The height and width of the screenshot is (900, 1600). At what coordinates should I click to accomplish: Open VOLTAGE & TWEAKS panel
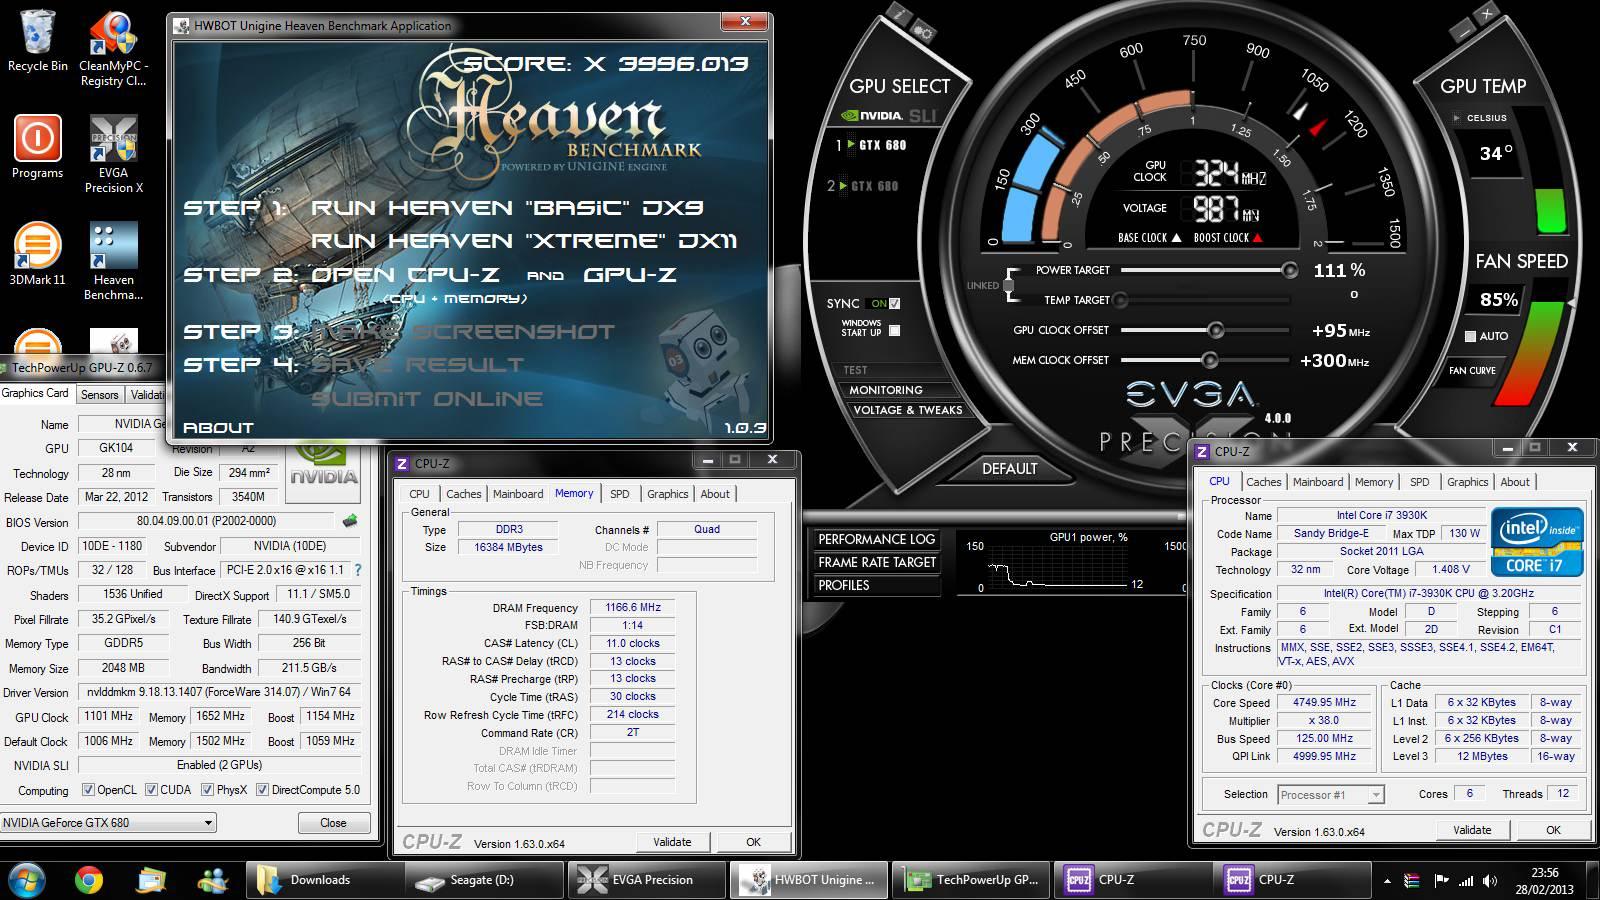[x=907, y=410]
